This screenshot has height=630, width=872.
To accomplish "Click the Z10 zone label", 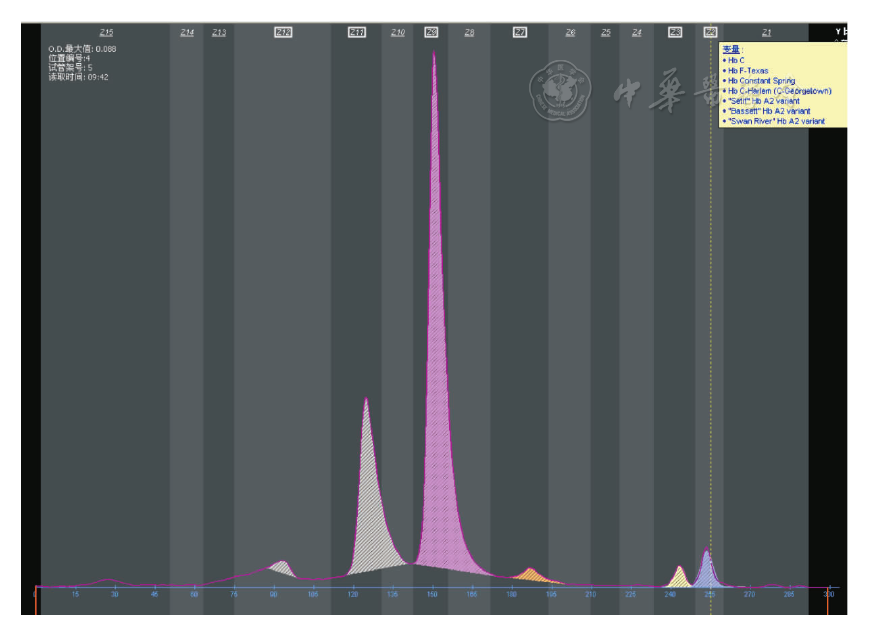I will coord(398,33).
